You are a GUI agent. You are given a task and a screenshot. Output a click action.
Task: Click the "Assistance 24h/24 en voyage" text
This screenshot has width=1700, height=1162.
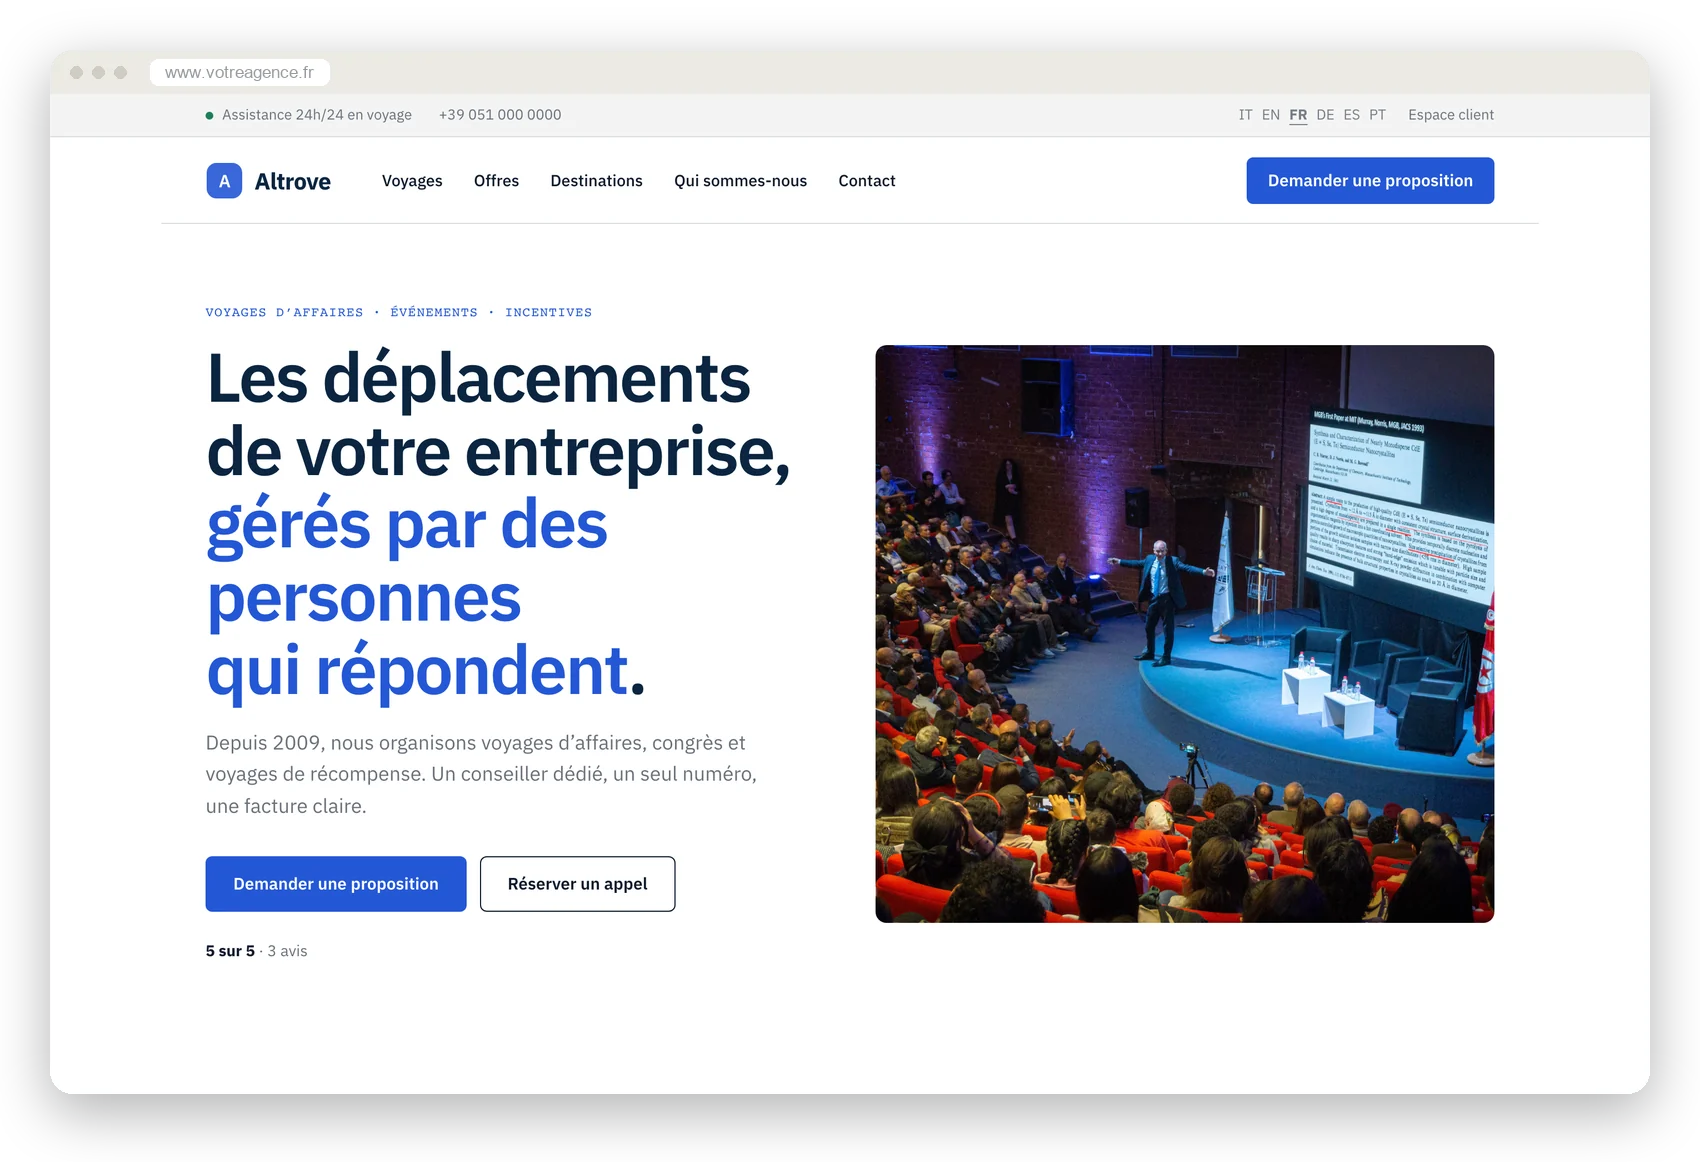pos(317,115)
